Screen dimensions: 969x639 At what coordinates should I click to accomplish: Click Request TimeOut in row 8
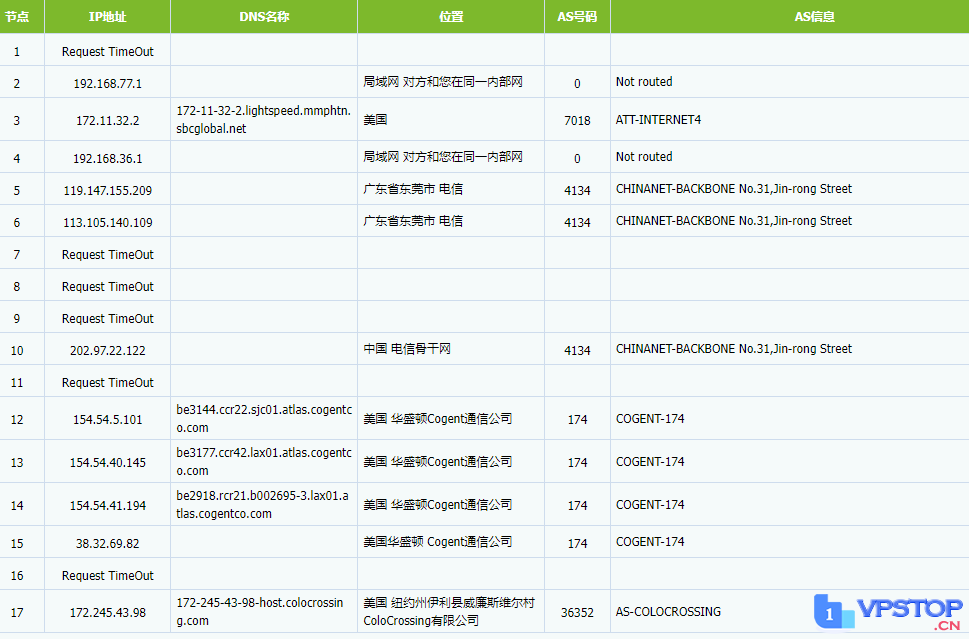point(108,287)
